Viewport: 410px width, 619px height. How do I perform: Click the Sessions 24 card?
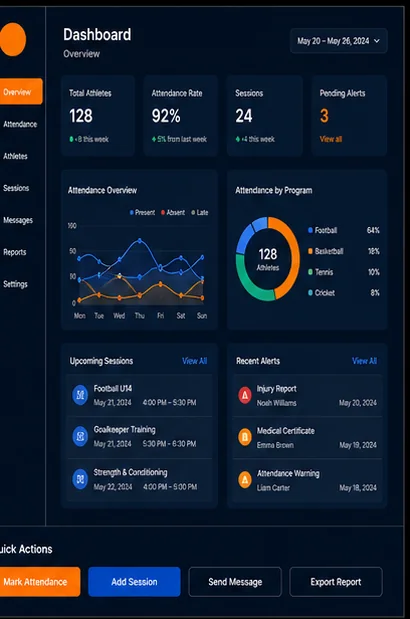pyautogui.click(x=264, y=116)
